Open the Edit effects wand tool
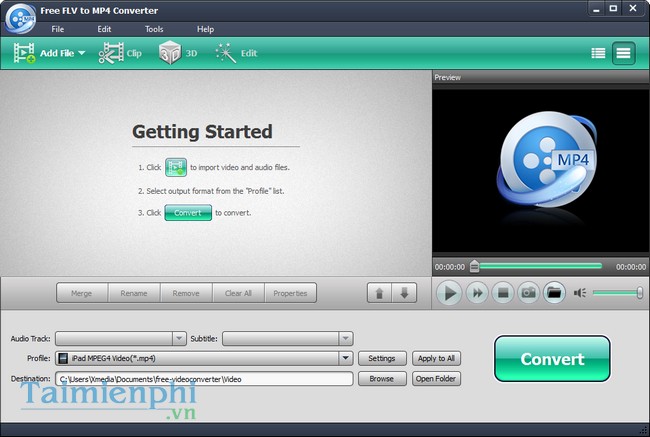650x437 pixels. 236,53
